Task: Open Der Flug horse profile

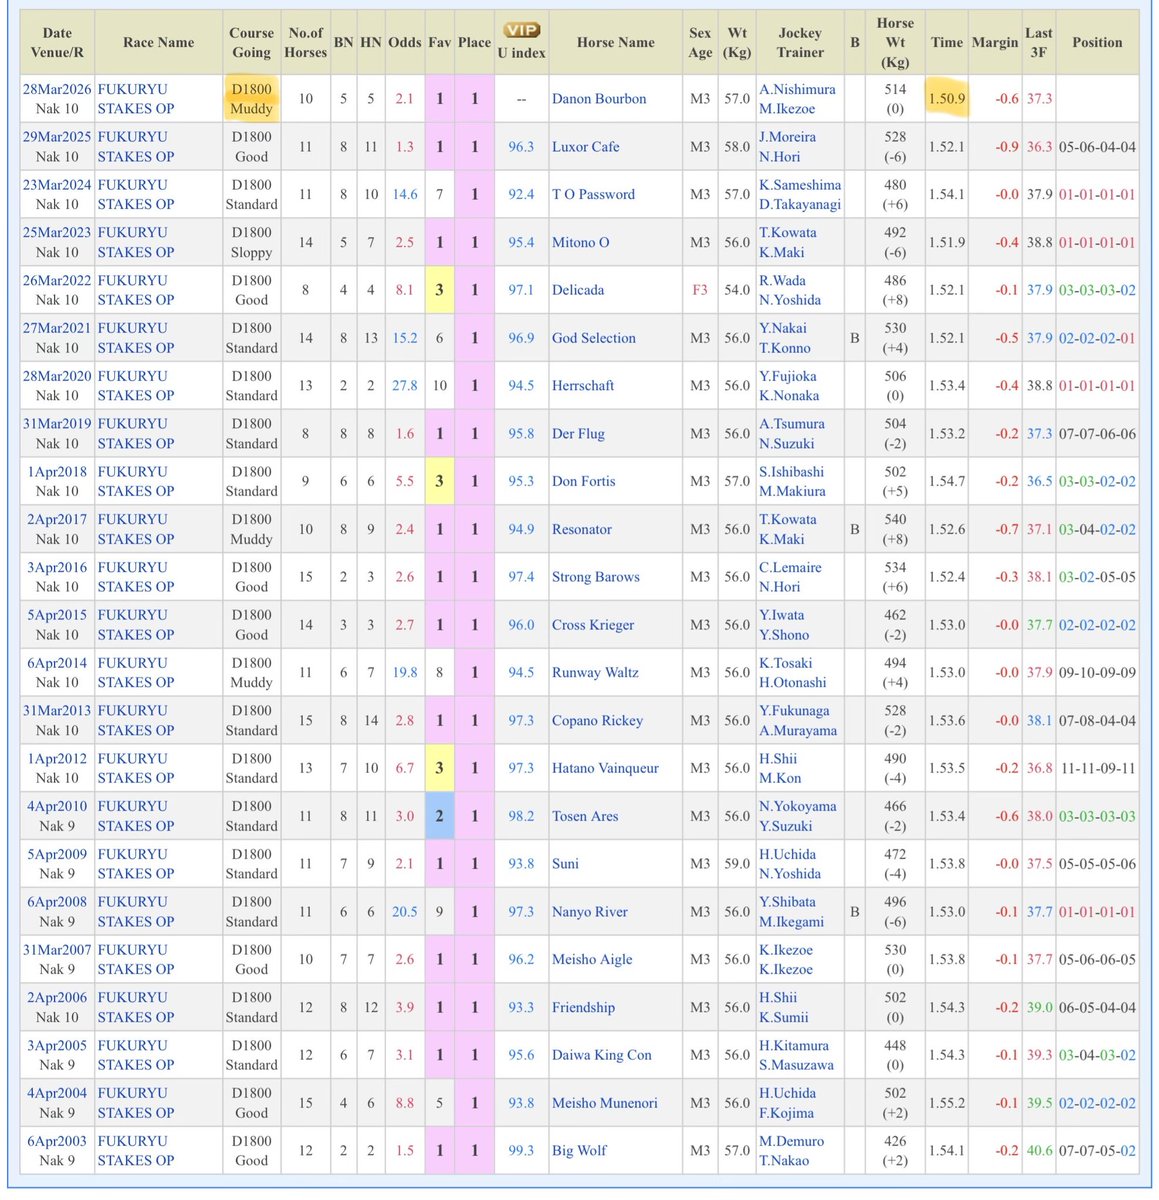Action: point(578,434)
